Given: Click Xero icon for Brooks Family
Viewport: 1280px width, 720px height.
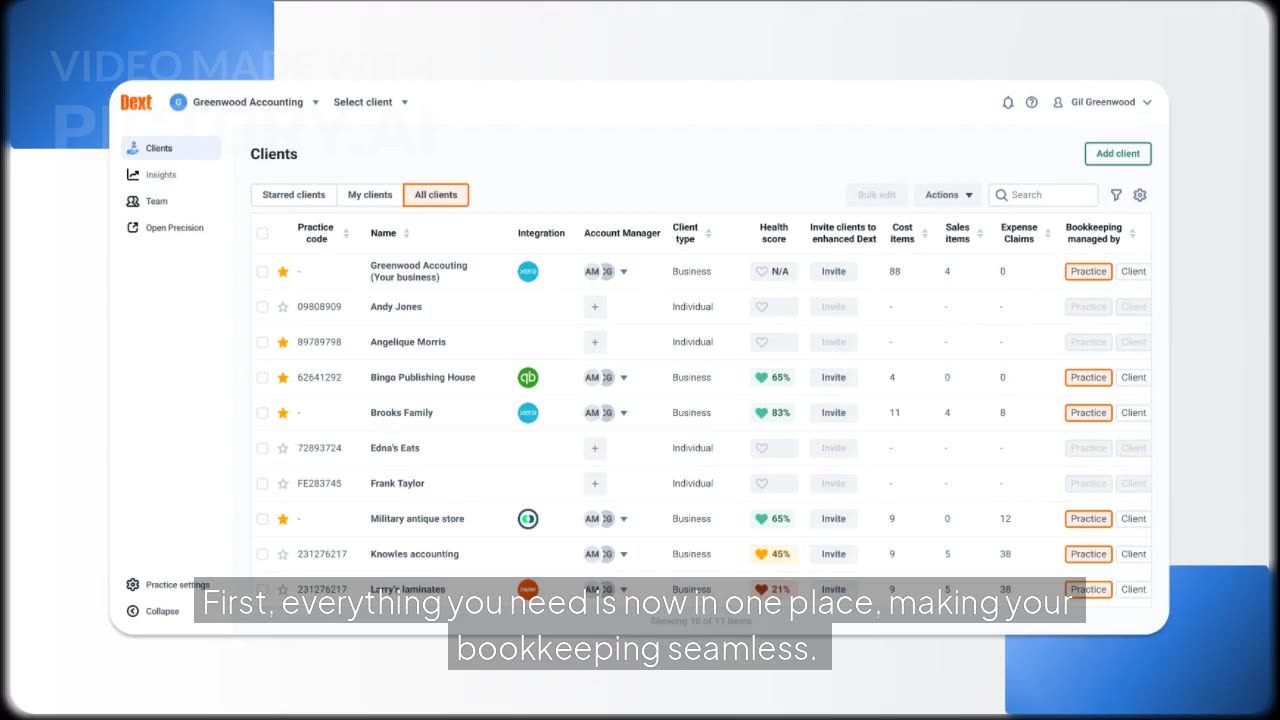Looking at the screenshot, I should [x=528, y=412].
